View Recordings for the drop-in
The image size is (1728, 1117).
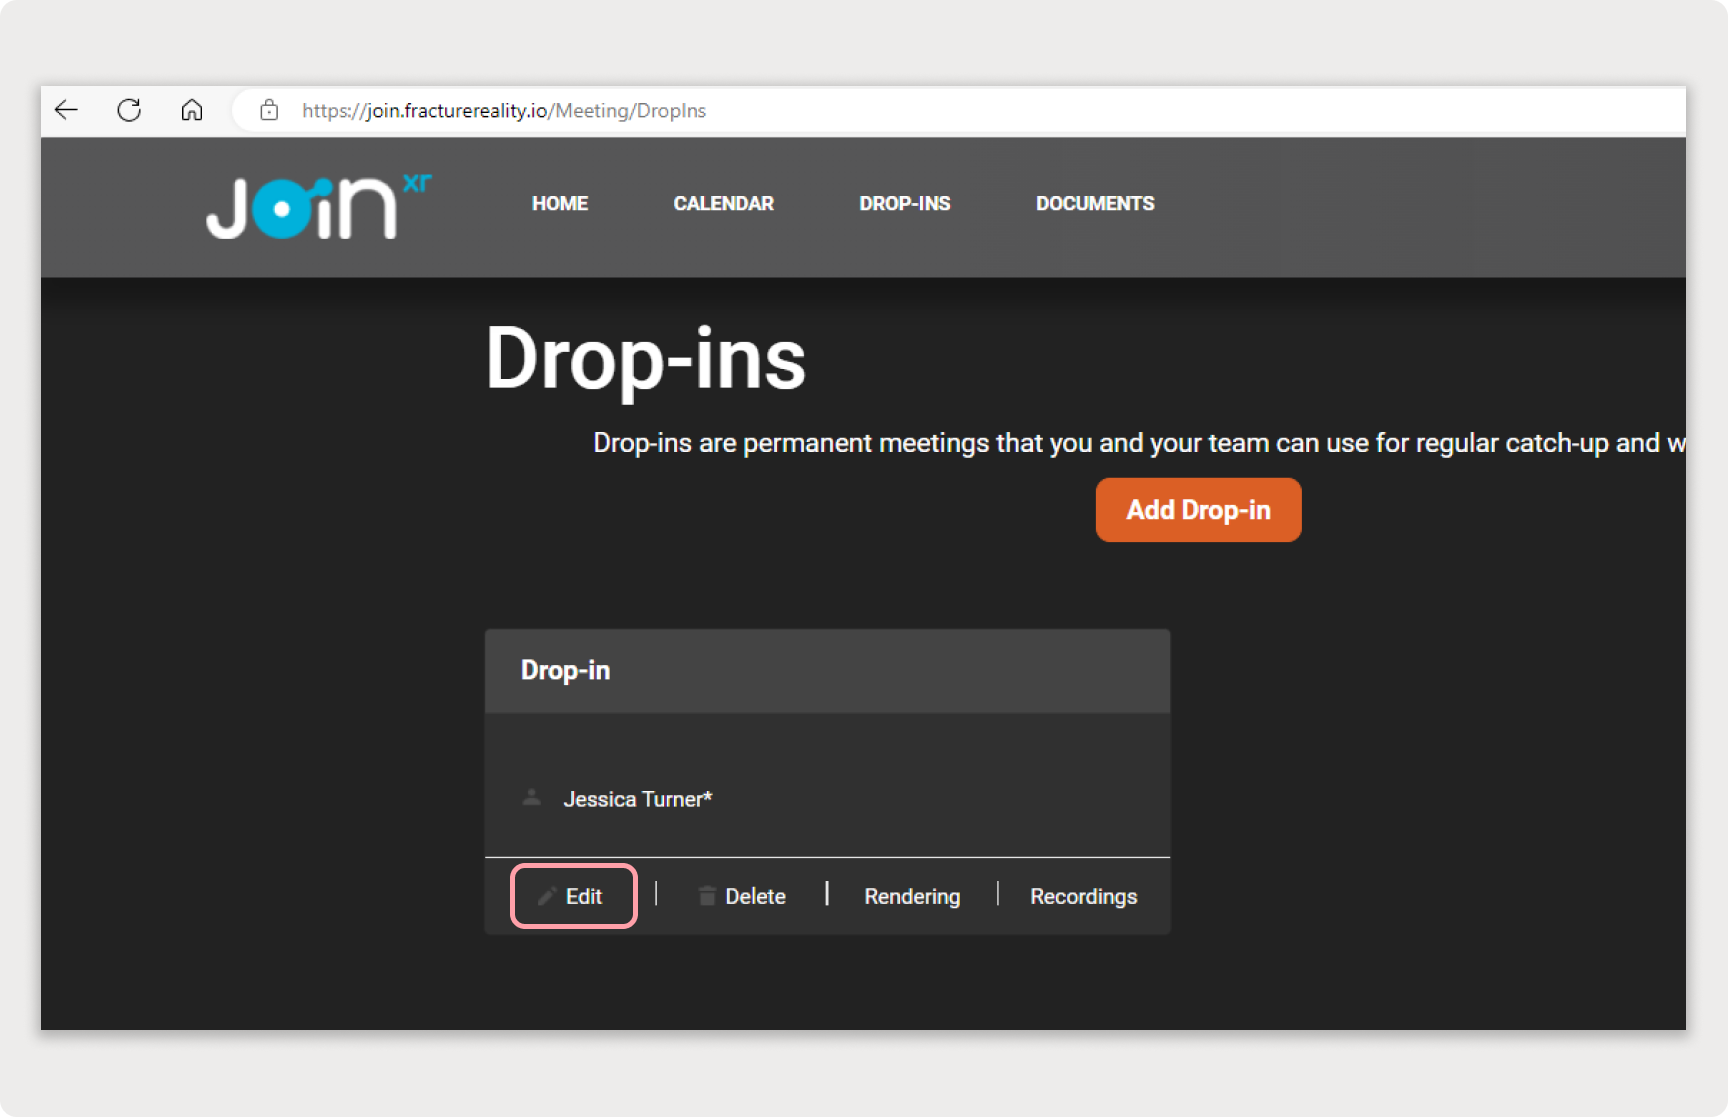pos(1083,896)
